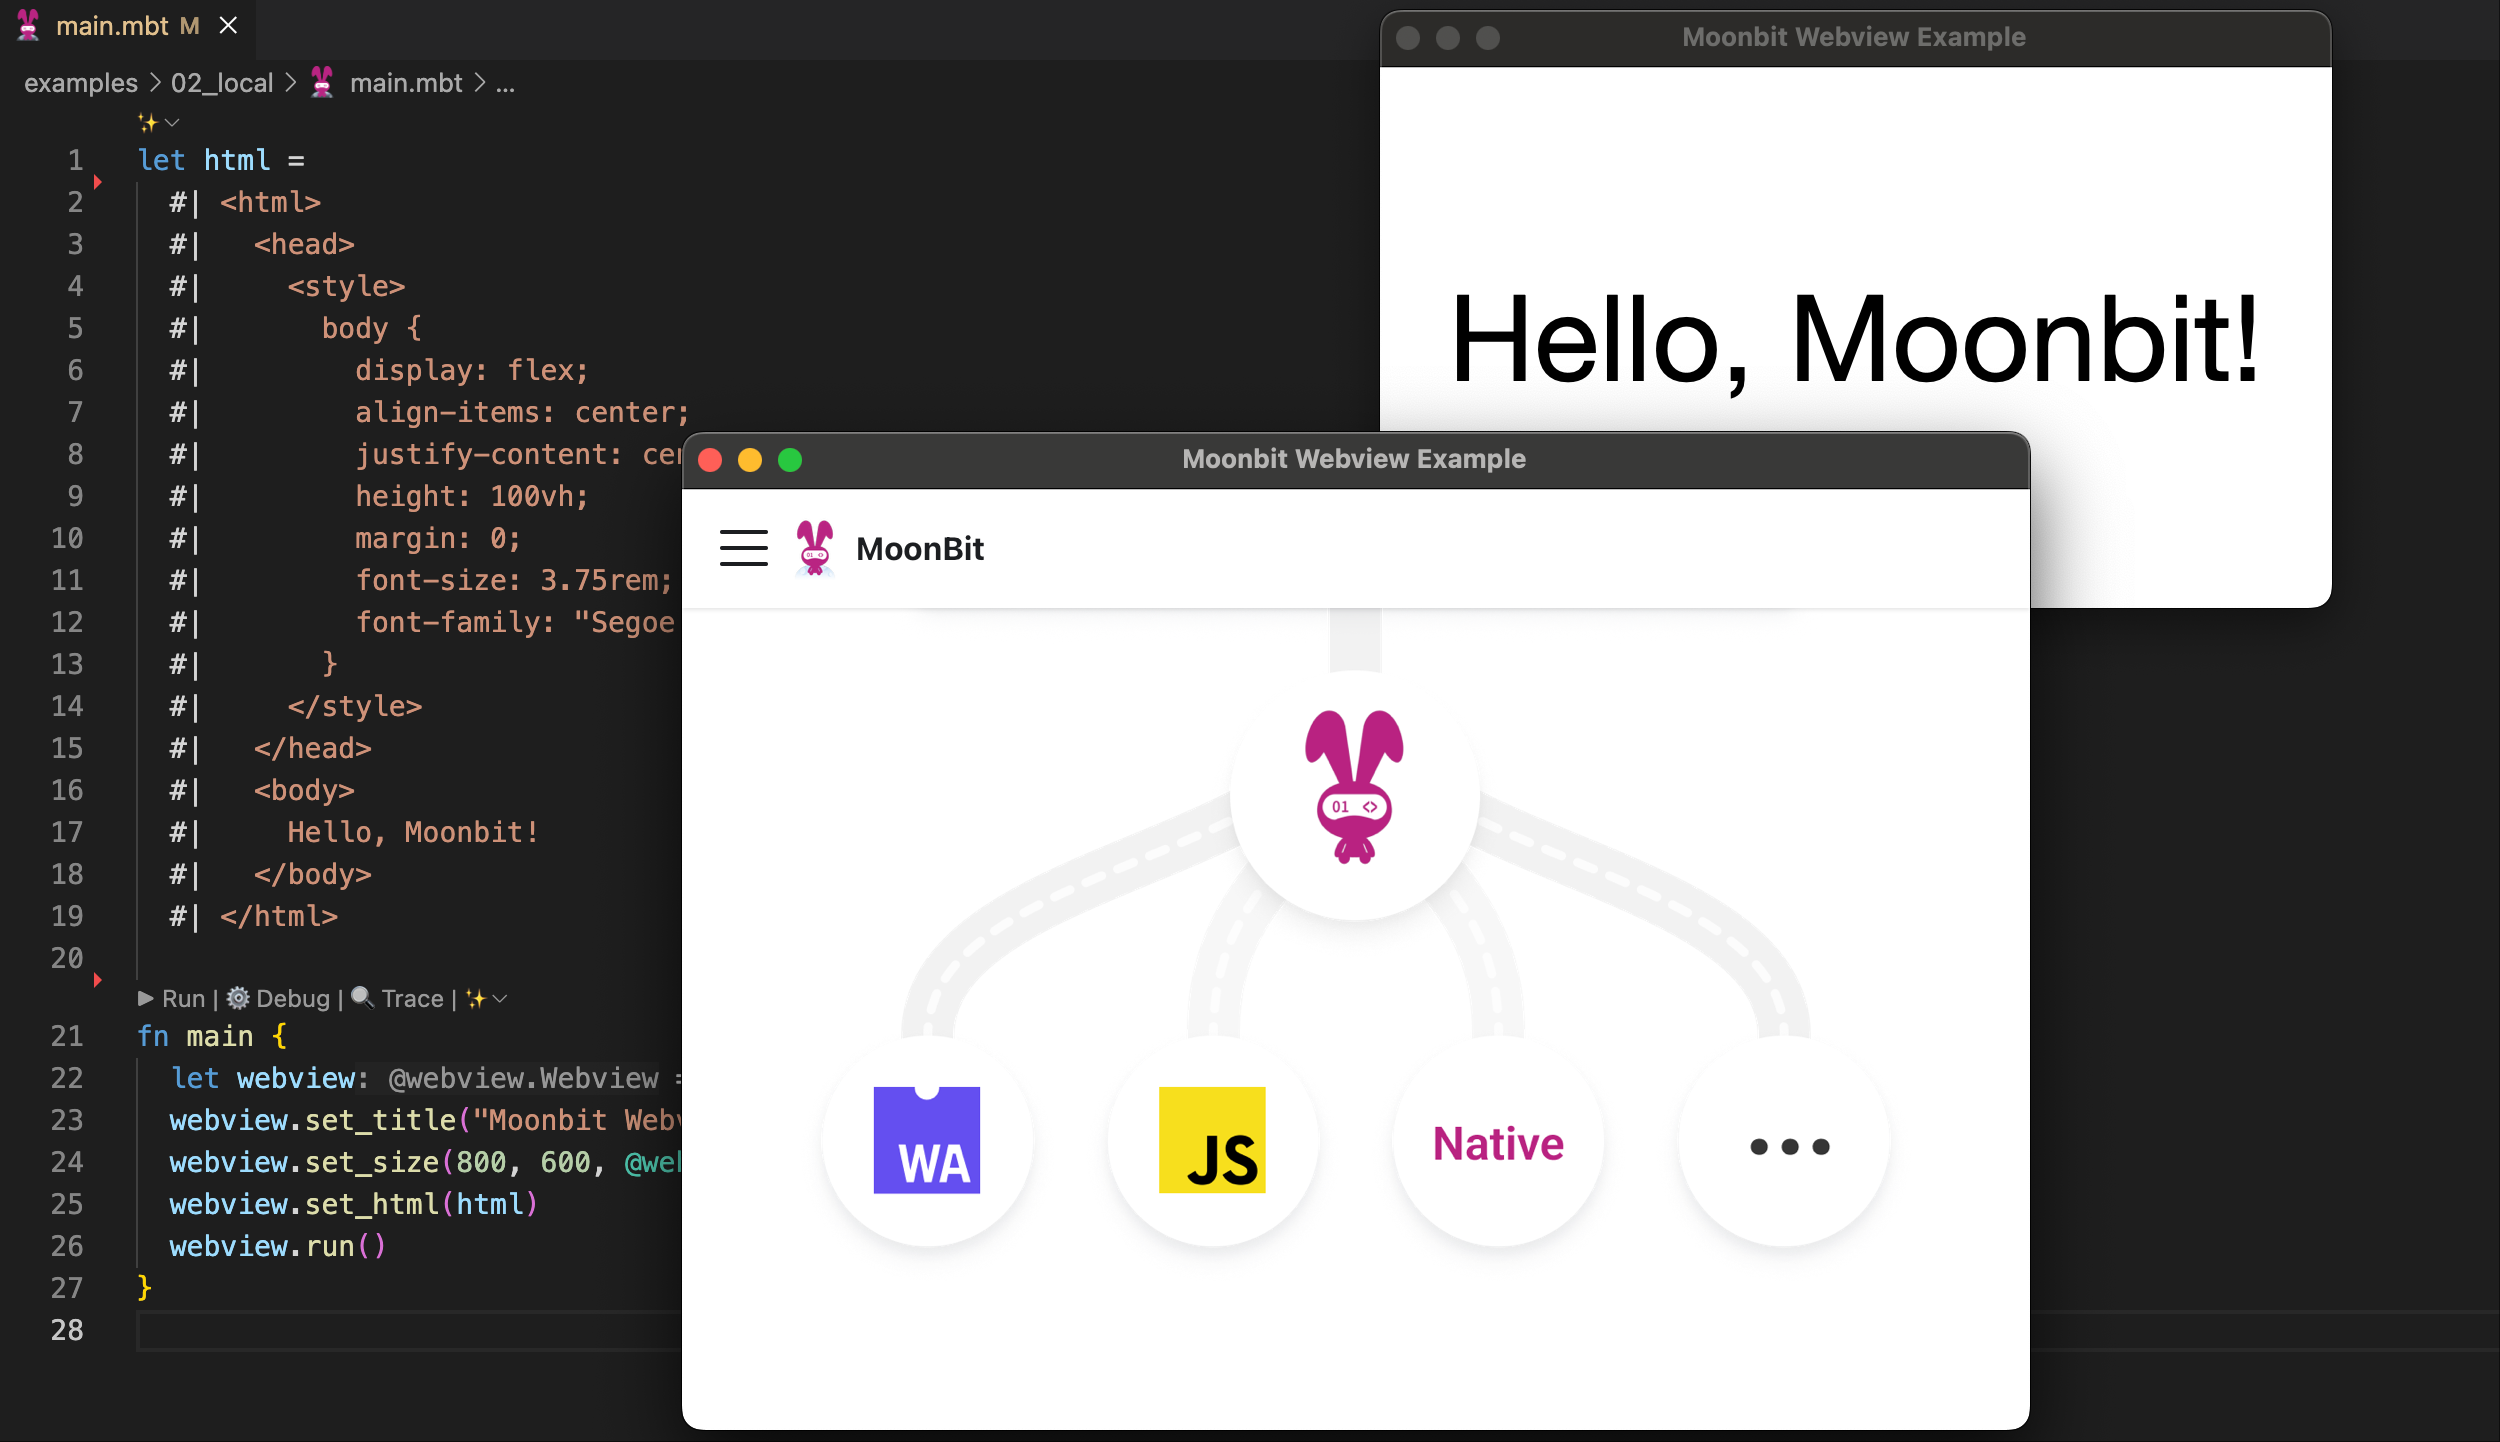2500x1442 pixels.
Task: Click the sparkle AI icon above line 1
Action: coord(147,122)
